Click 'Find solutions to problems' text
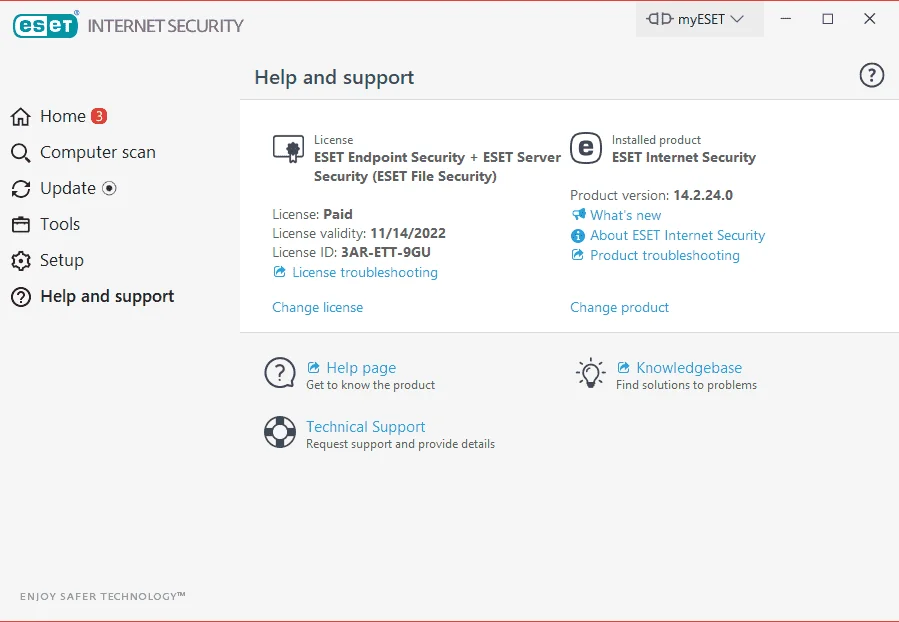Image resolution: width=899 pixels, height=622 pixels. click(686, 385)
